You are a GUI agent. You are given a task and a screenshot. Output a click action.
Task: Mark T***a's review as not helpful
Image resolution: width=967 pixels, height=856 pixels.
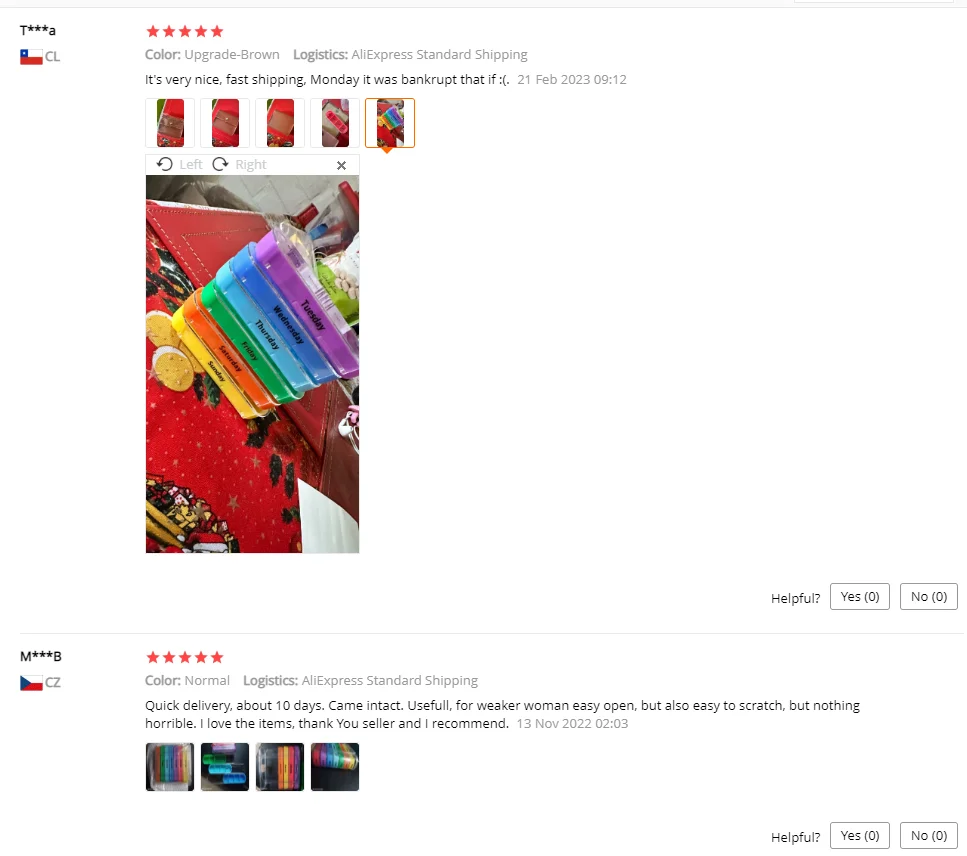click(x=929, y=596)
